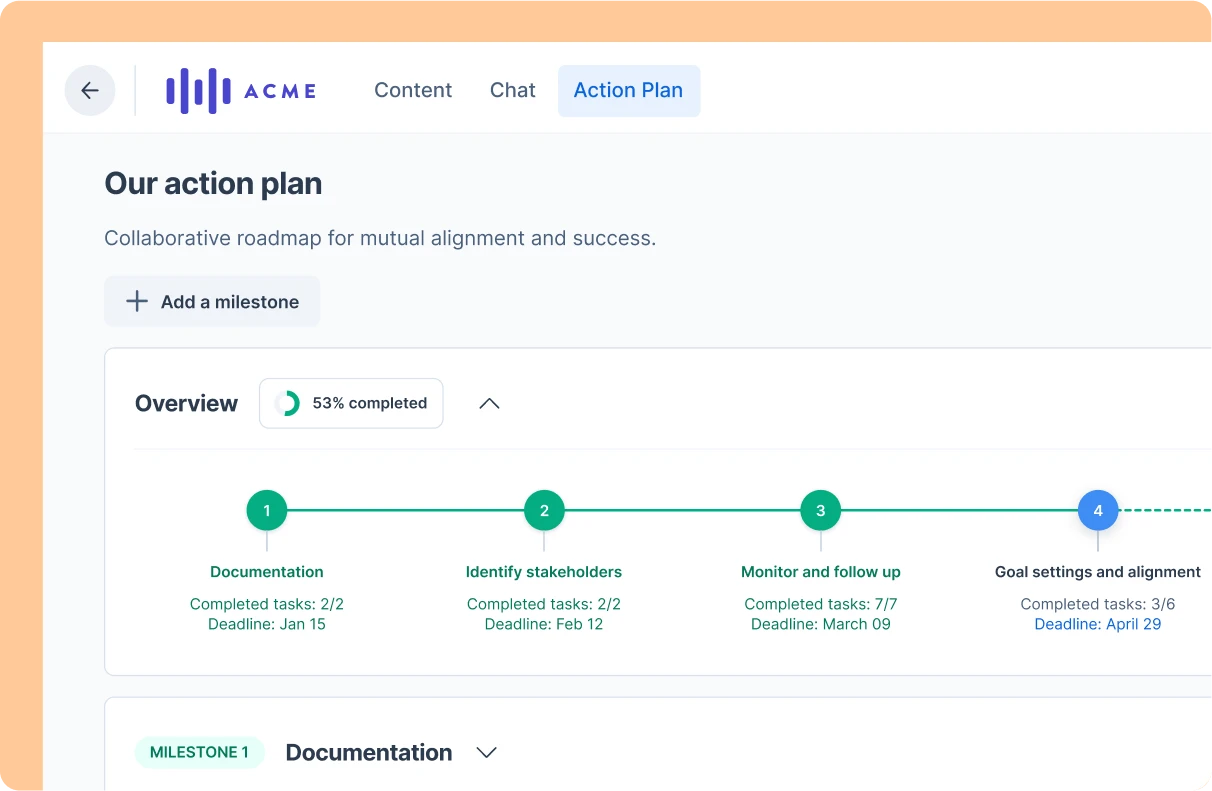Click the plus icon for adding milestone
This screenshot has width=1212, height=791.
pyautogui.click(x=137, y=302)
